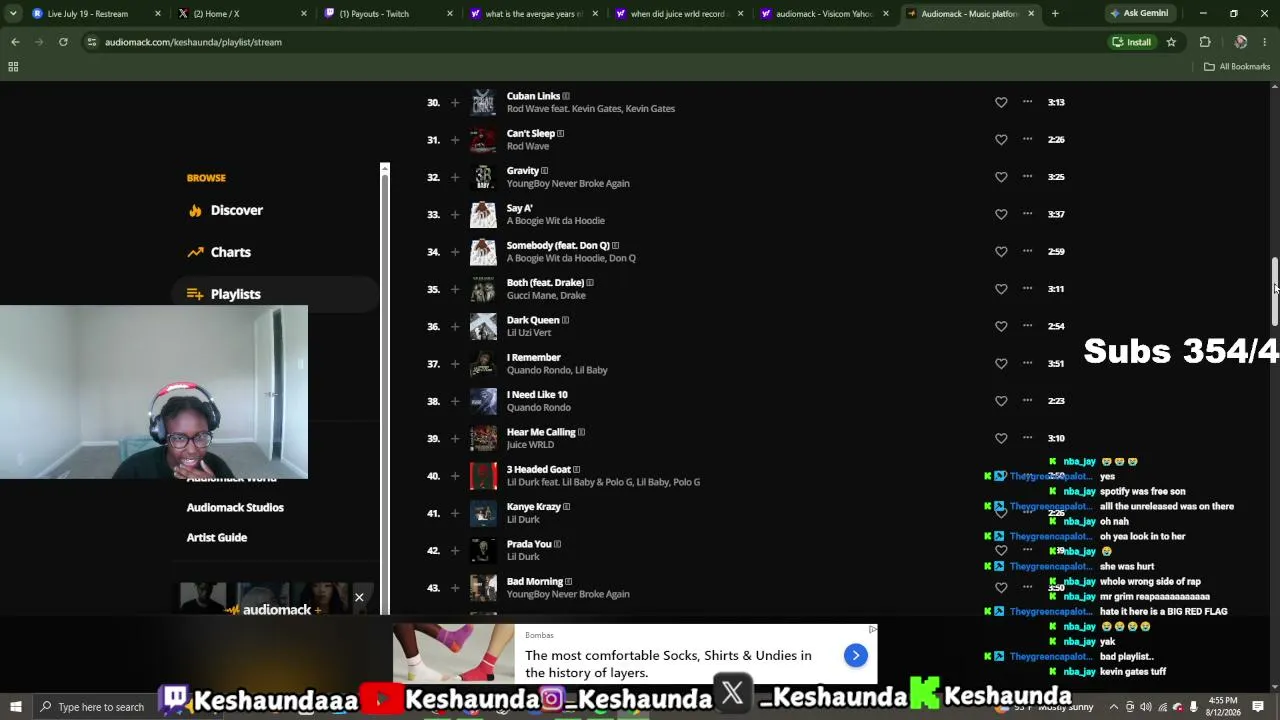Expand more options for Dark Queen
Image resolution: width=1280 pixels, height=720 pixels.
point(1027,326)
